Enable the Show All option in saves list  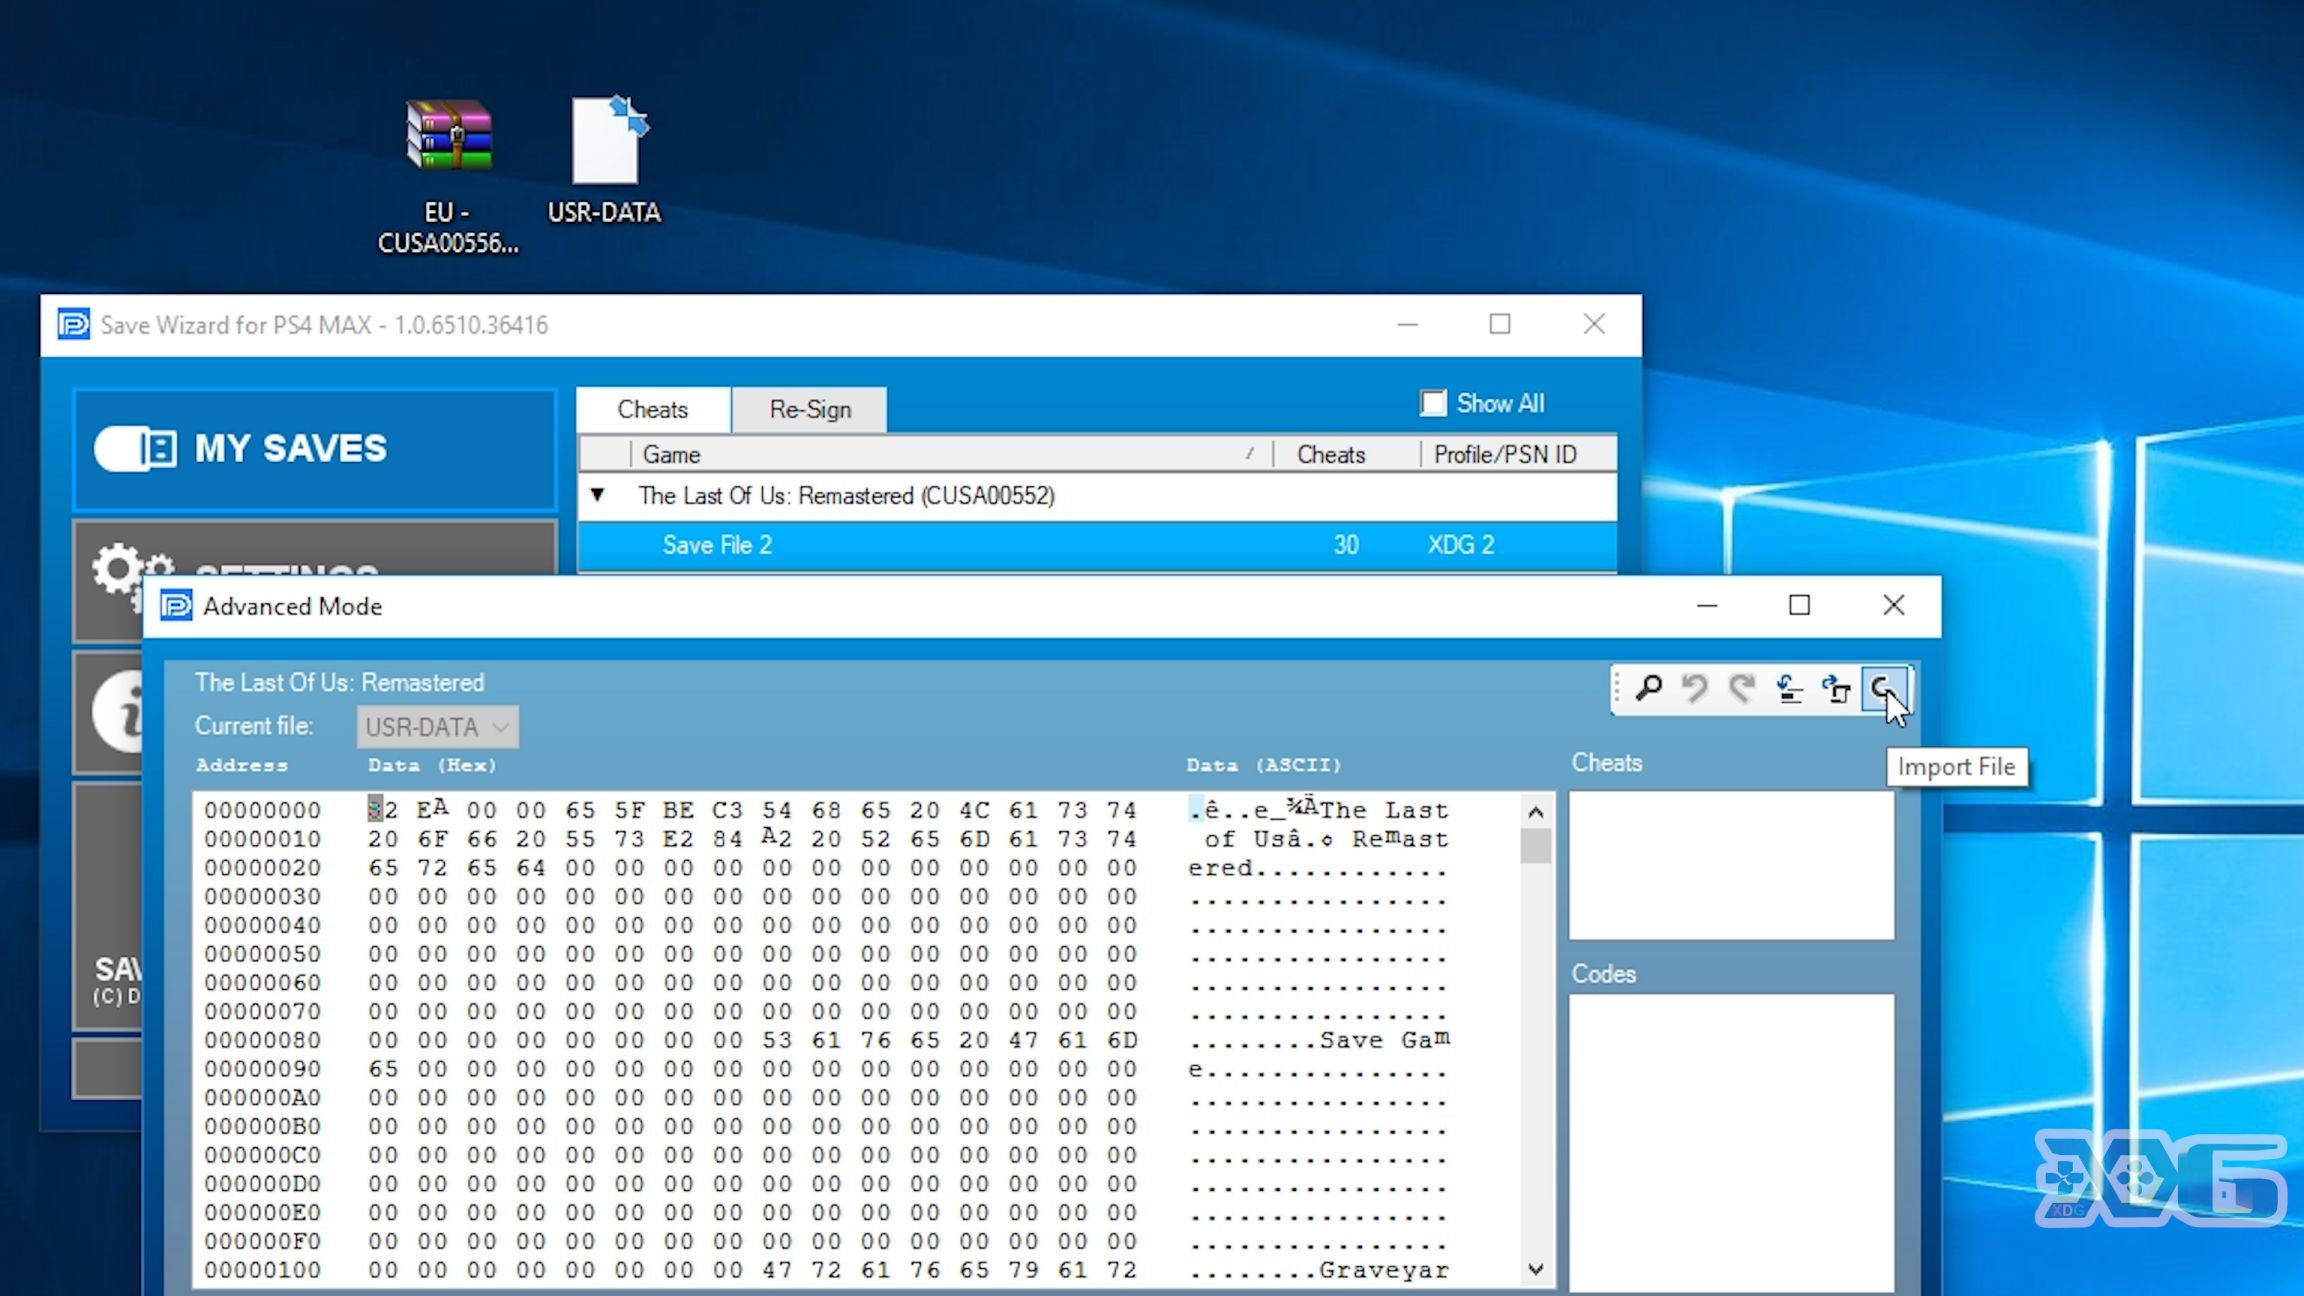pos(1434,404)
